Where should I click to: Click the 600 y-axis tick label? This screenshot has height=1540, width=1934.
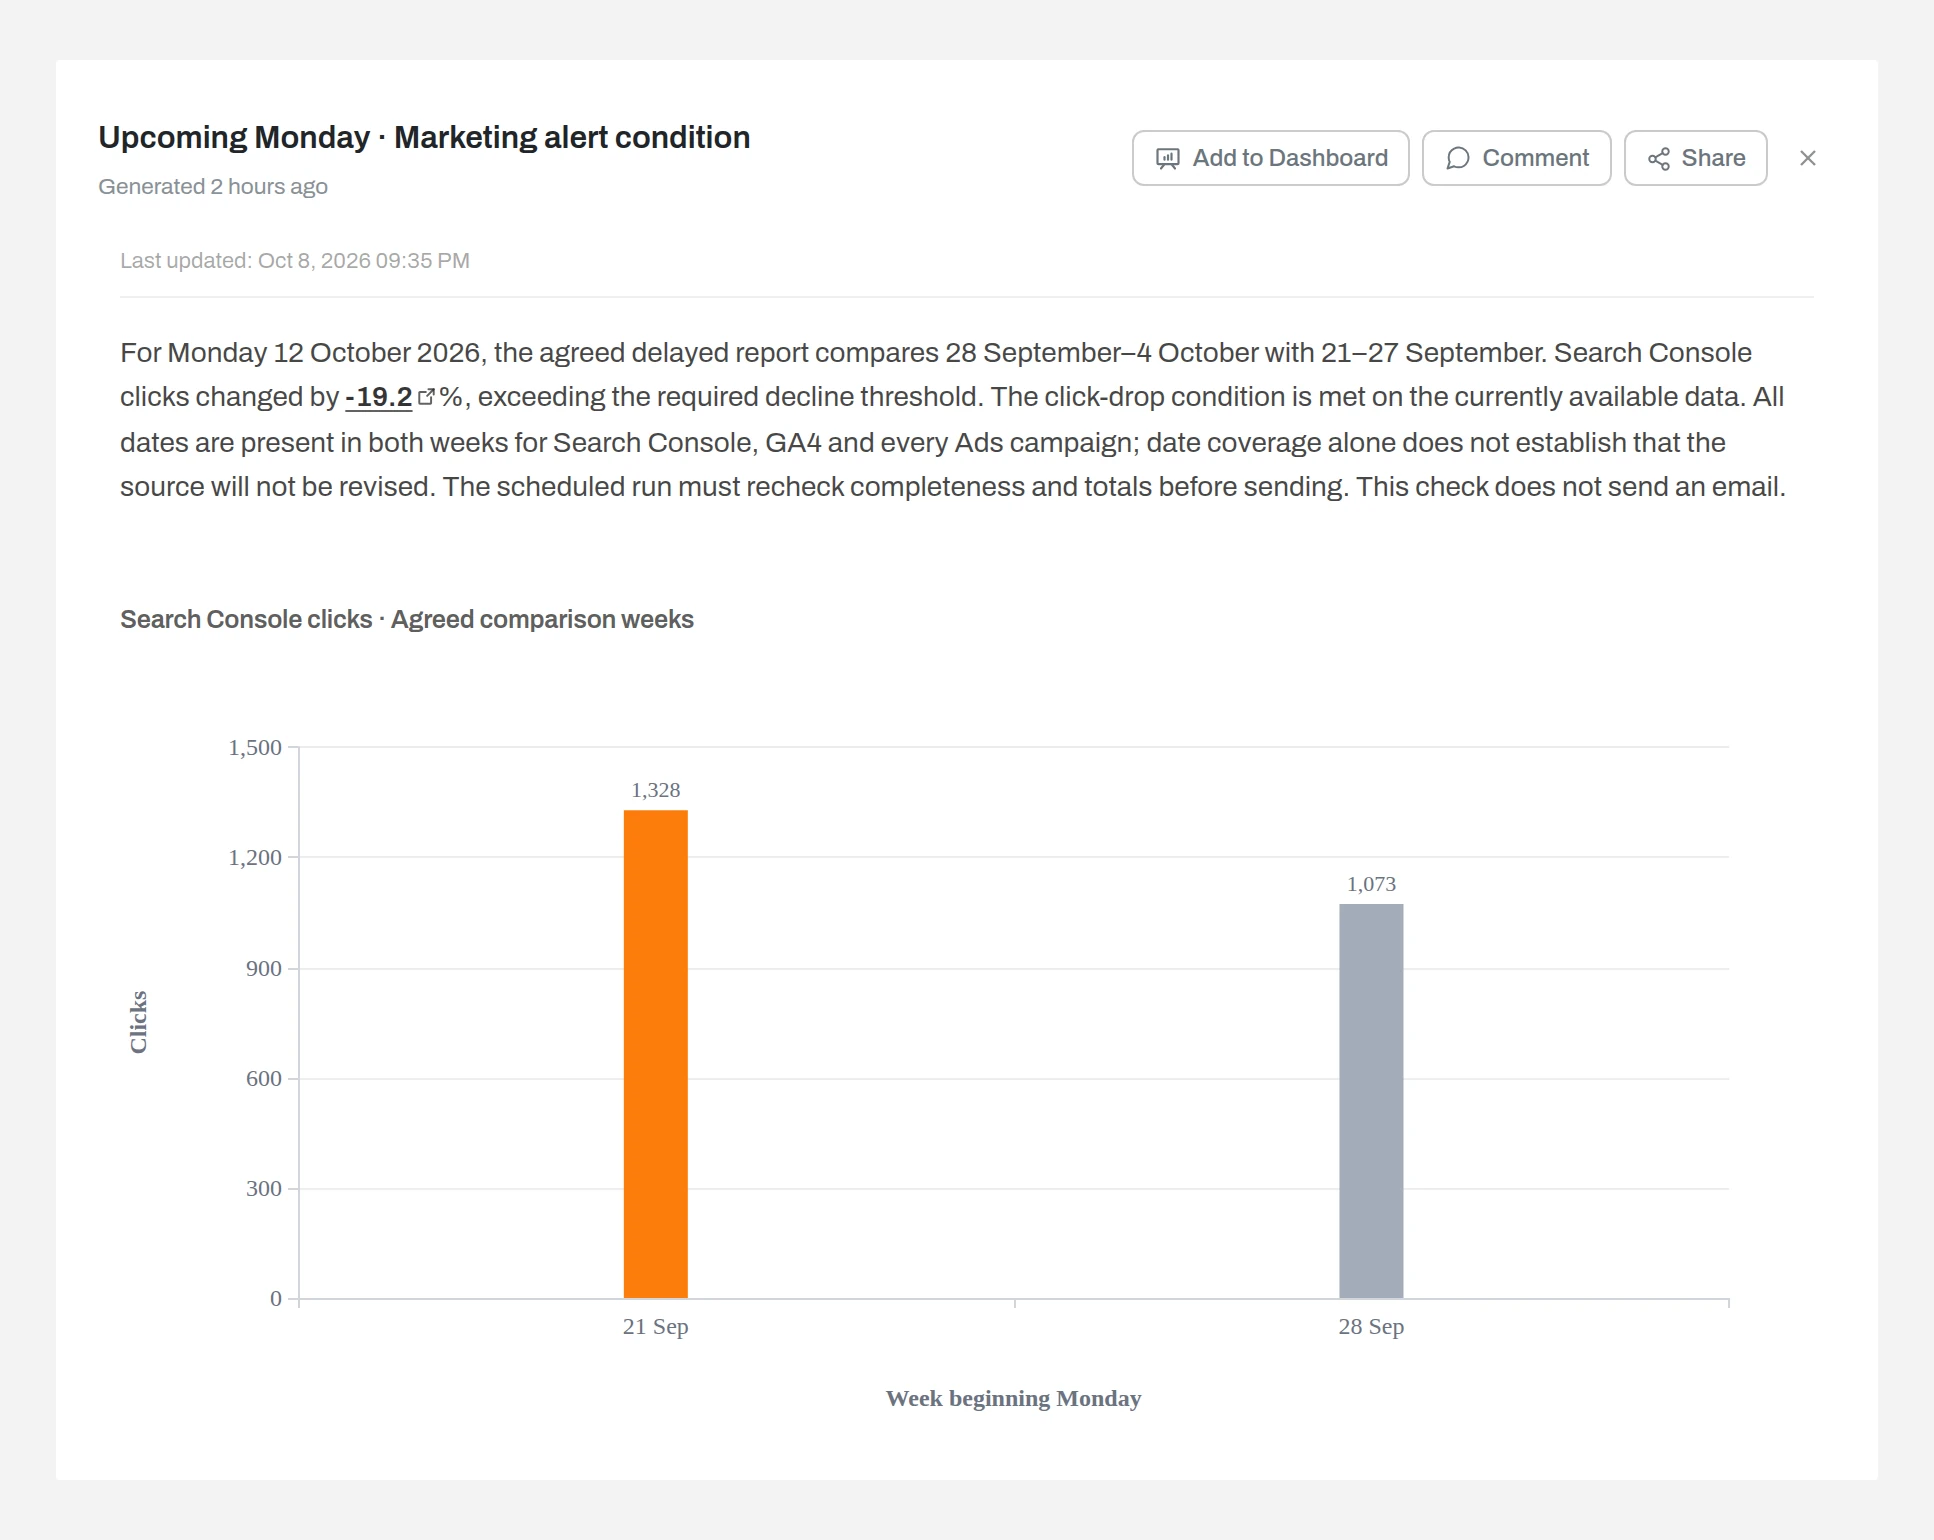264,1078
